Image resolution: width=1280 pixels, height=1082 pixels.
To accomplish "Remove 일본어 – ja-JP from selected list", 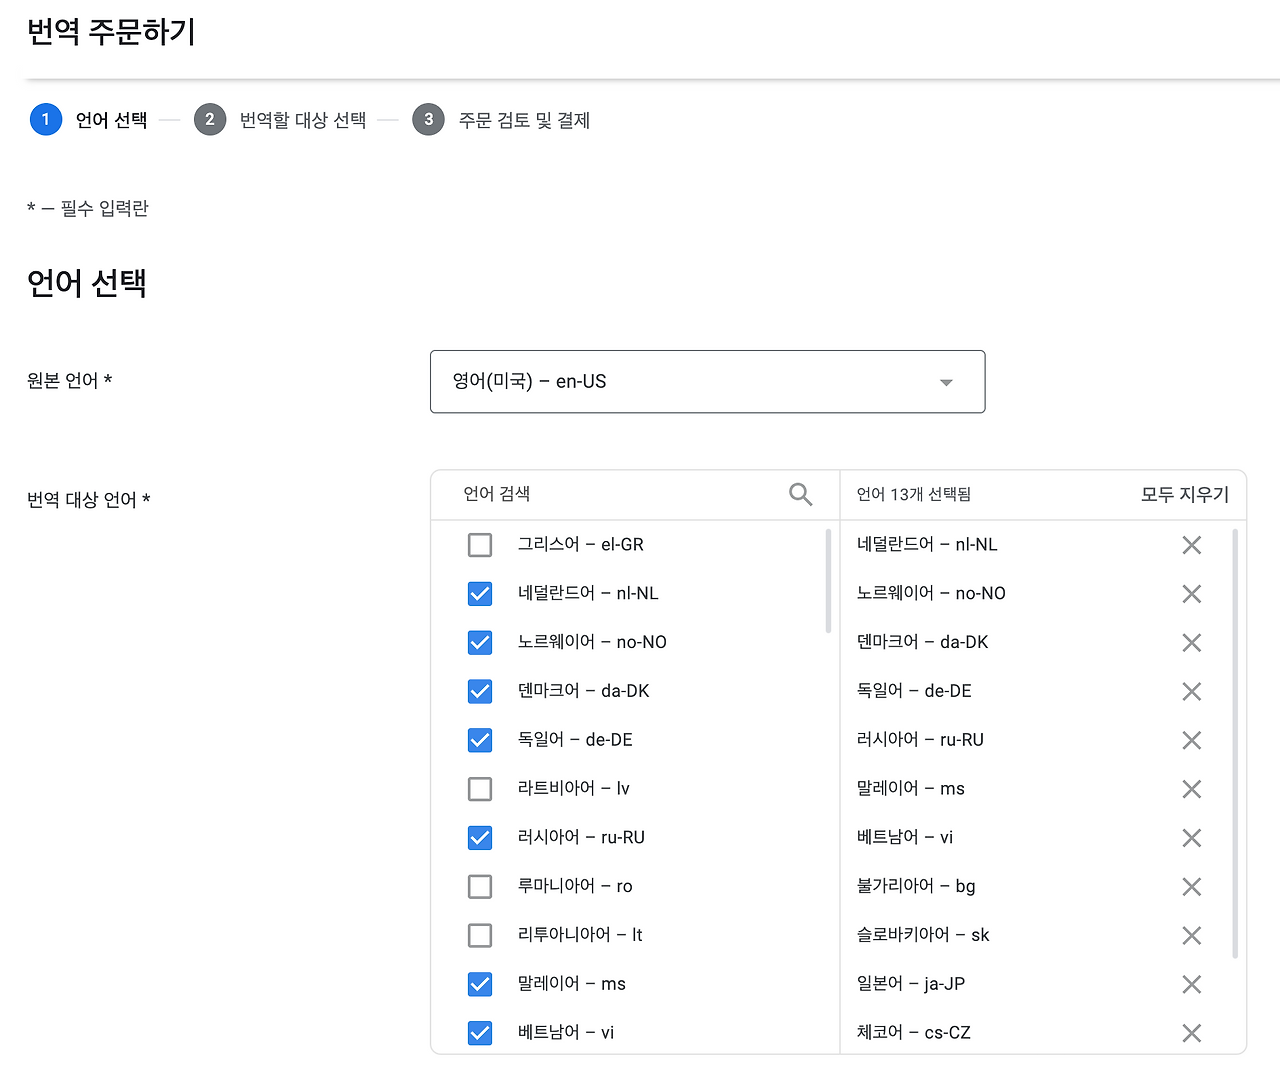I will (1191, 985).
